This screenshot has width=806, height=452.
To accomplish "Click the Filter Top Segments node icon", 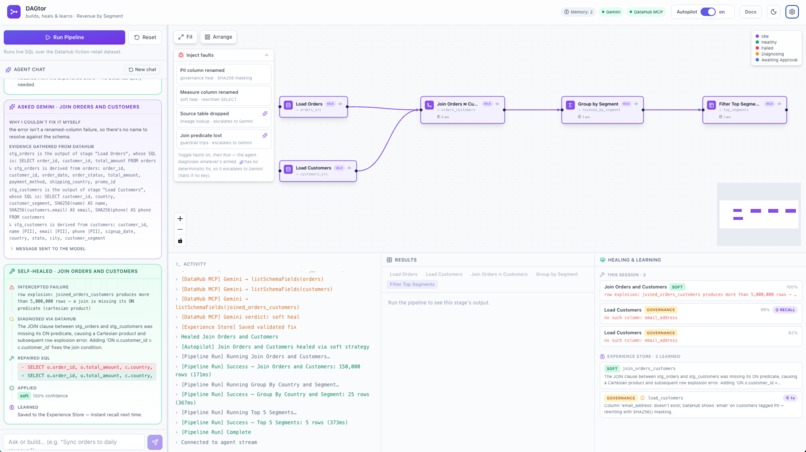I will point(711,105).
